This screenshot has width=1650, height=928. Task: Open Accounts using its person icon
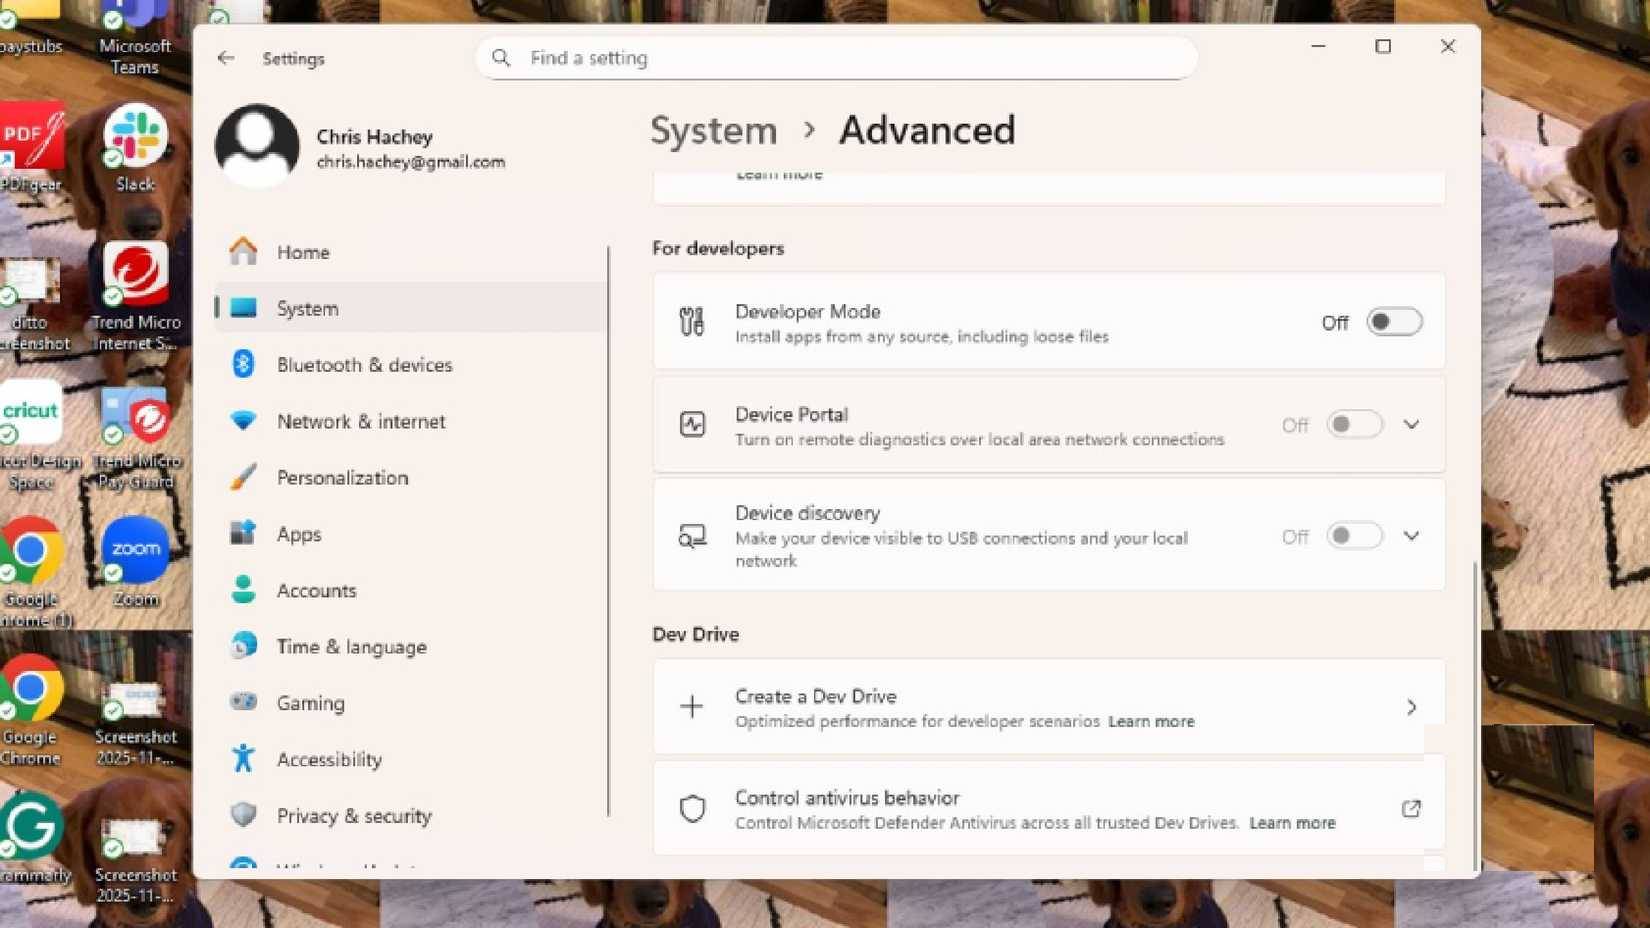coord(243,590)
